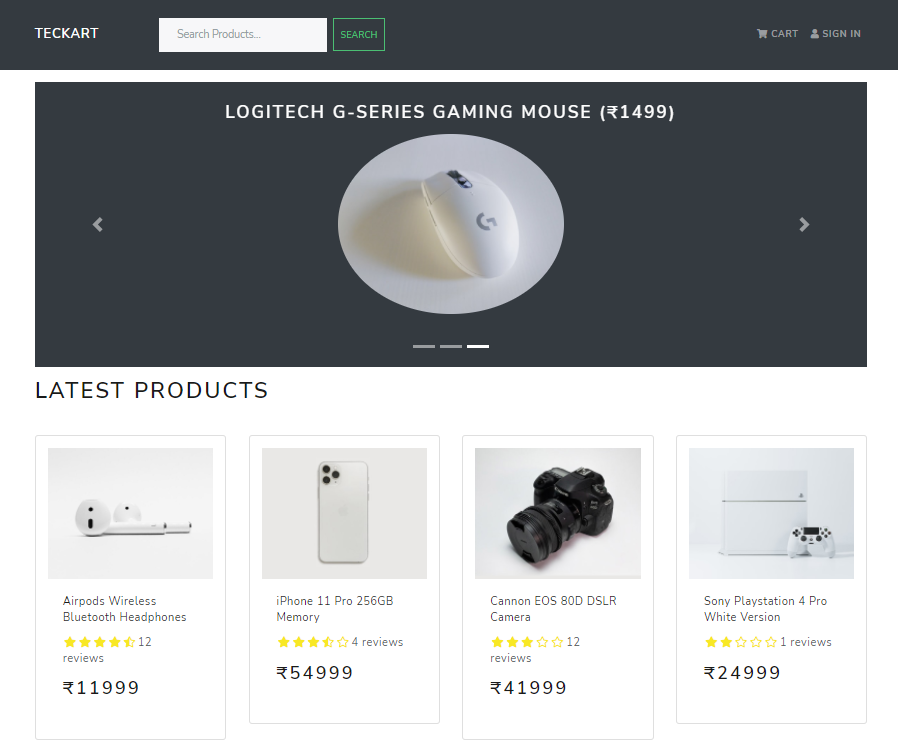Open iPhone 11 Pro 256GB Memory link
Viewport: 898px width, 756px height.
tap(334, 609)
